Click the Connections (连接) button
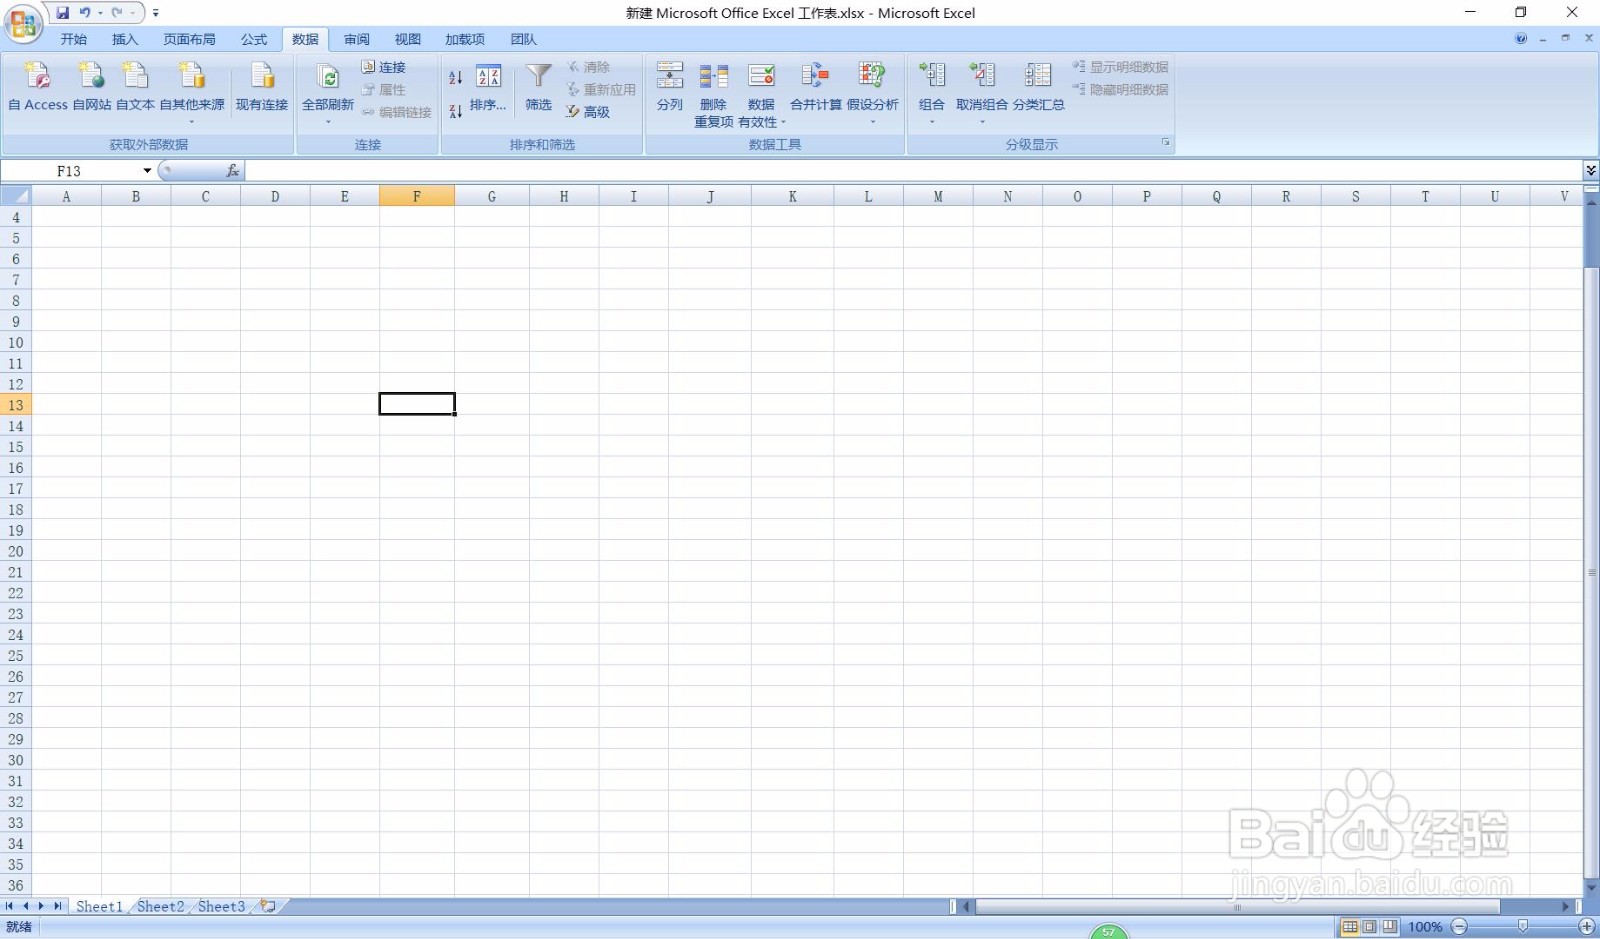 pyautogui.click(x=383, y=67)
